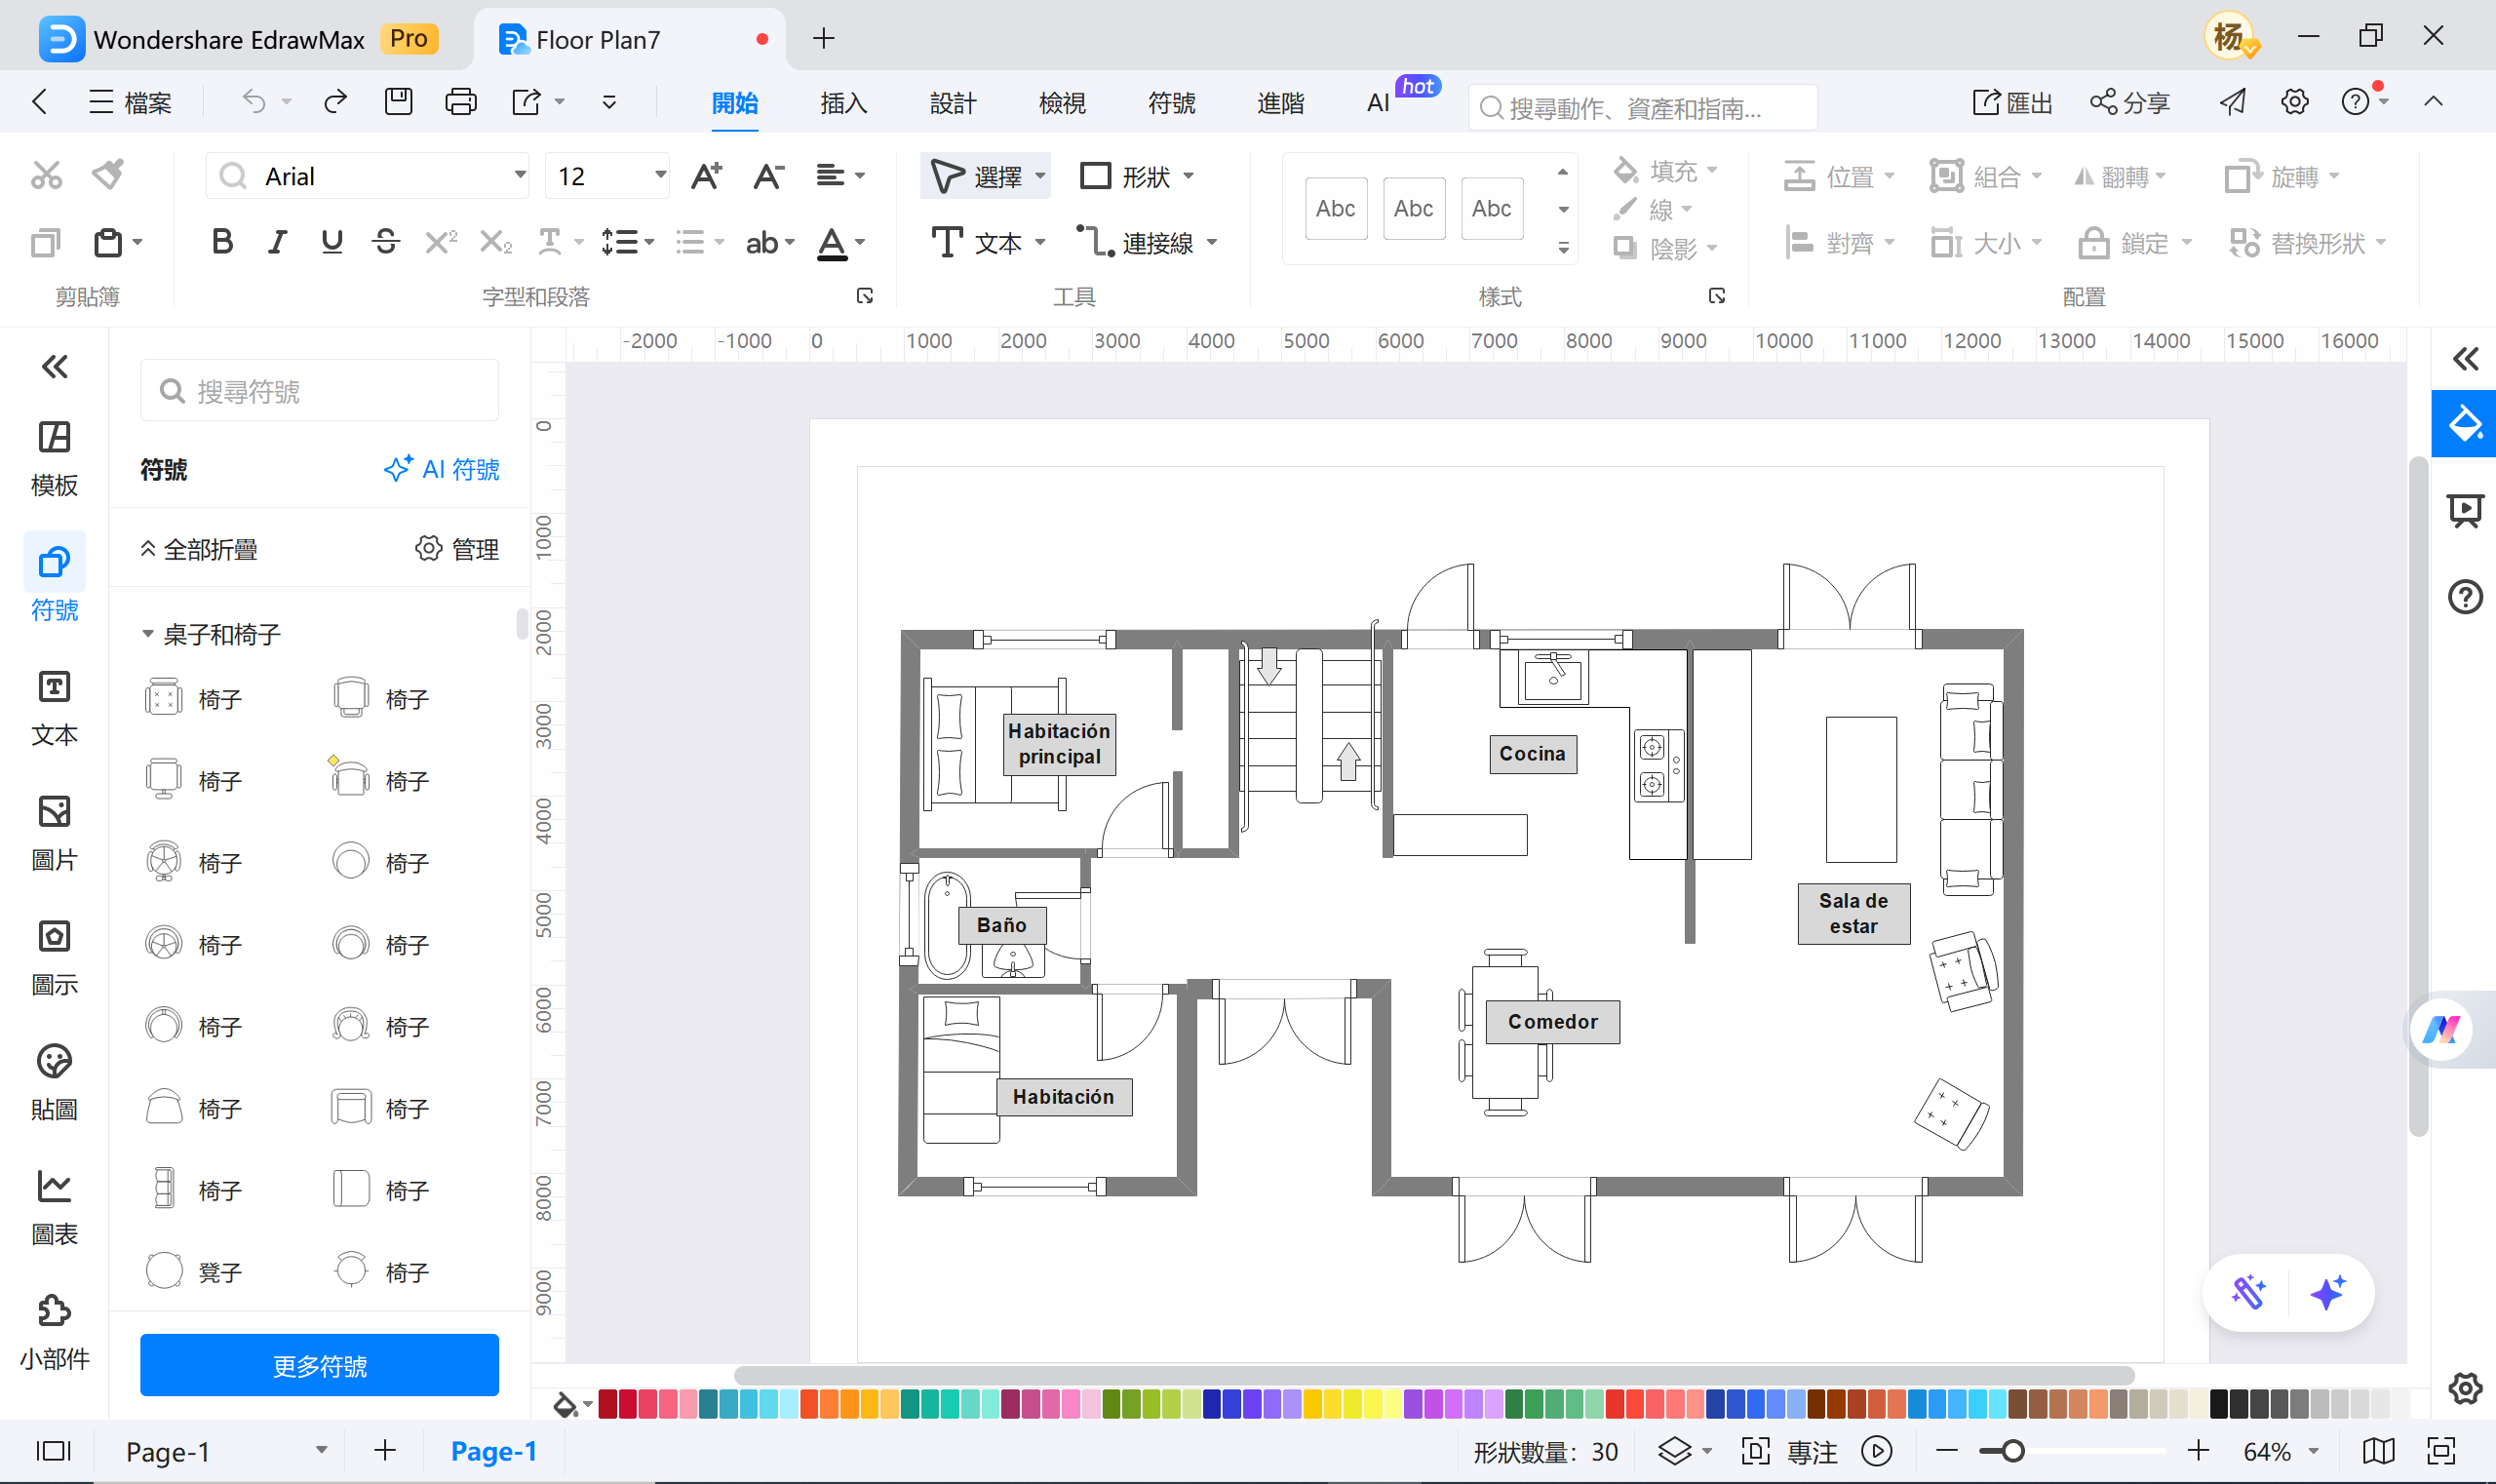
Task: Click the symbol search input field
Action: pos(320,390)
